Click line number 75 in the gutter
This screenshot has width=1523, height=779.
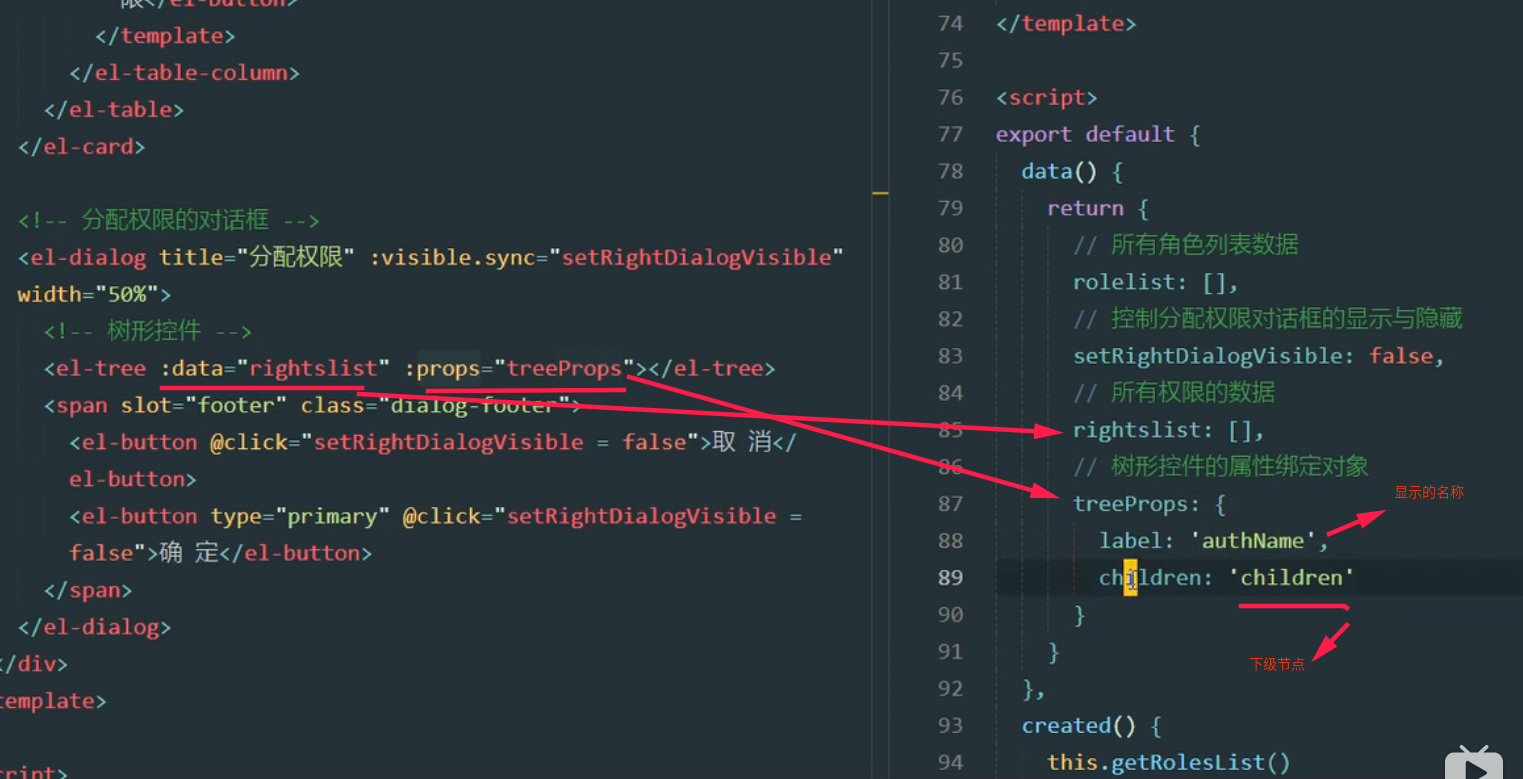(x=950, y=60)
